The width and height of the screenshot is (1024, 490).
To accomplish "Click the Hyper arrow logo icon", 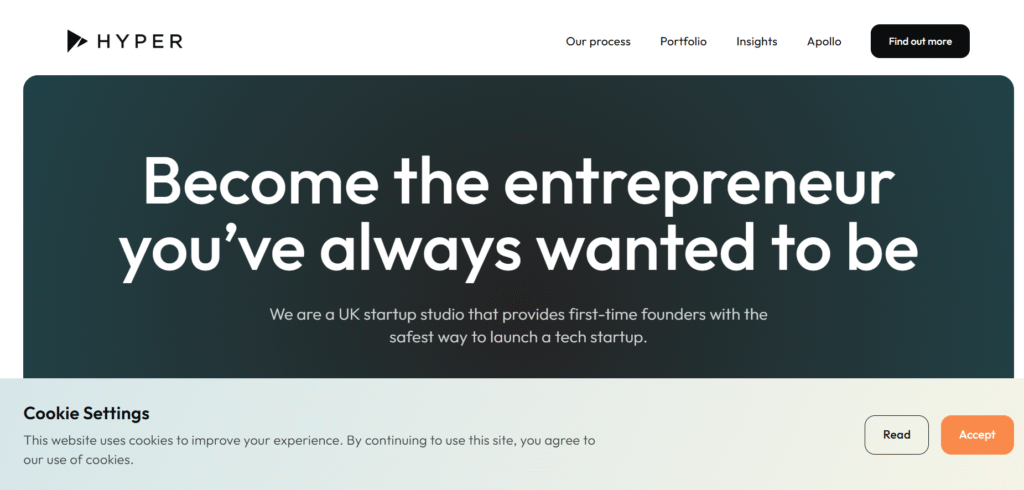I will 77,41.
